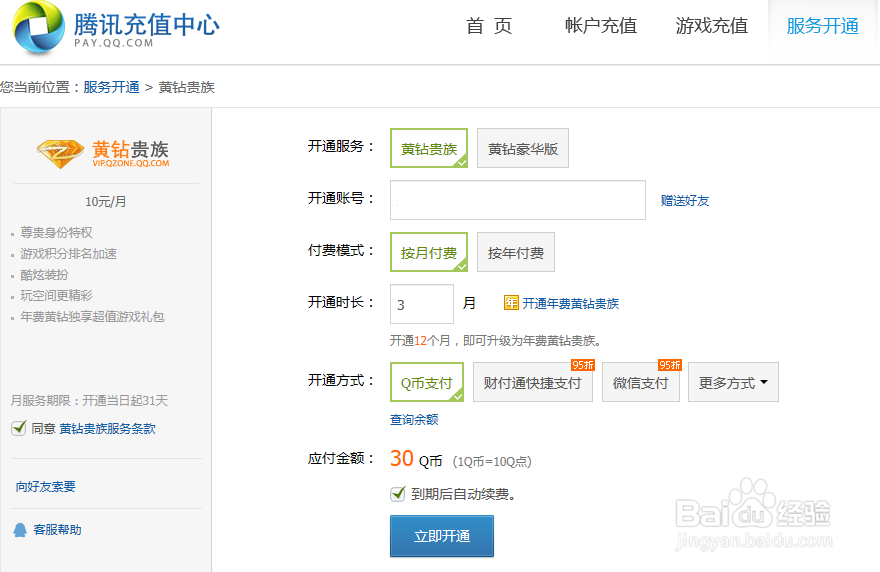Choose 按月付费 payment mode
880x572 pixels.
(429, 252)
